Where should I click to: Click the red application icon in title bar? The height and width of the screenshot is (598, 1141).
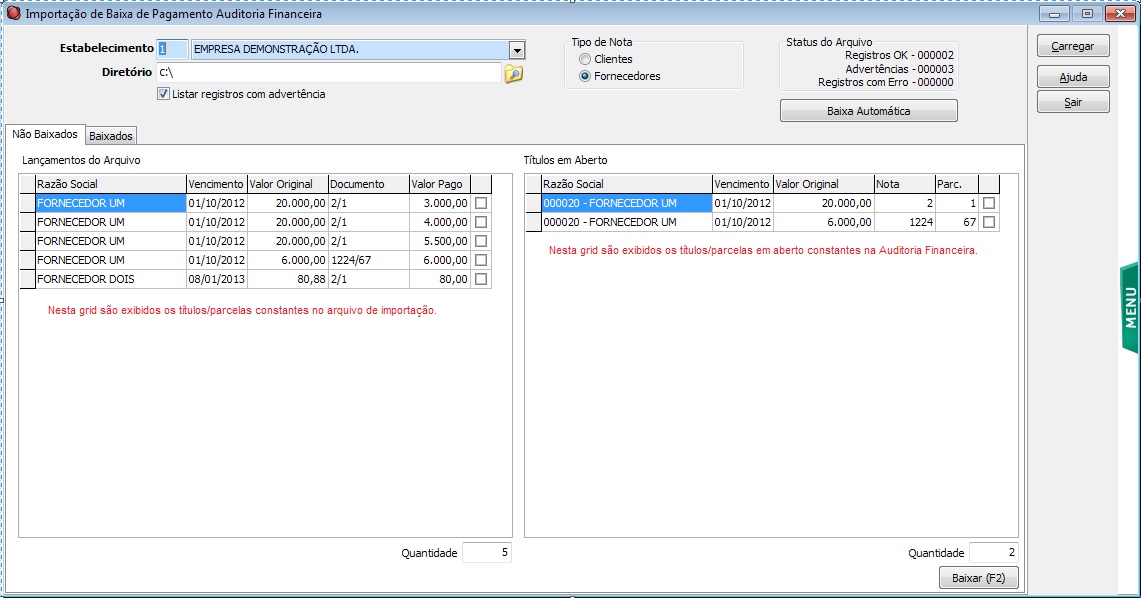click(x=13, y=14)
